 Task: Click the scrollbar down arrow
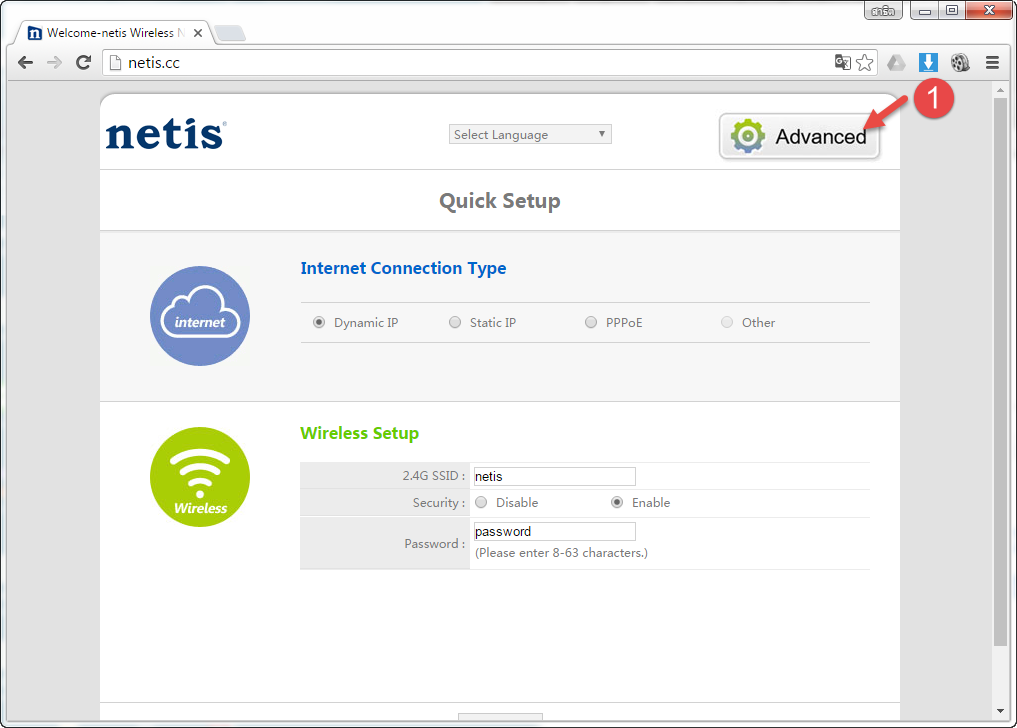[1000, 711]
